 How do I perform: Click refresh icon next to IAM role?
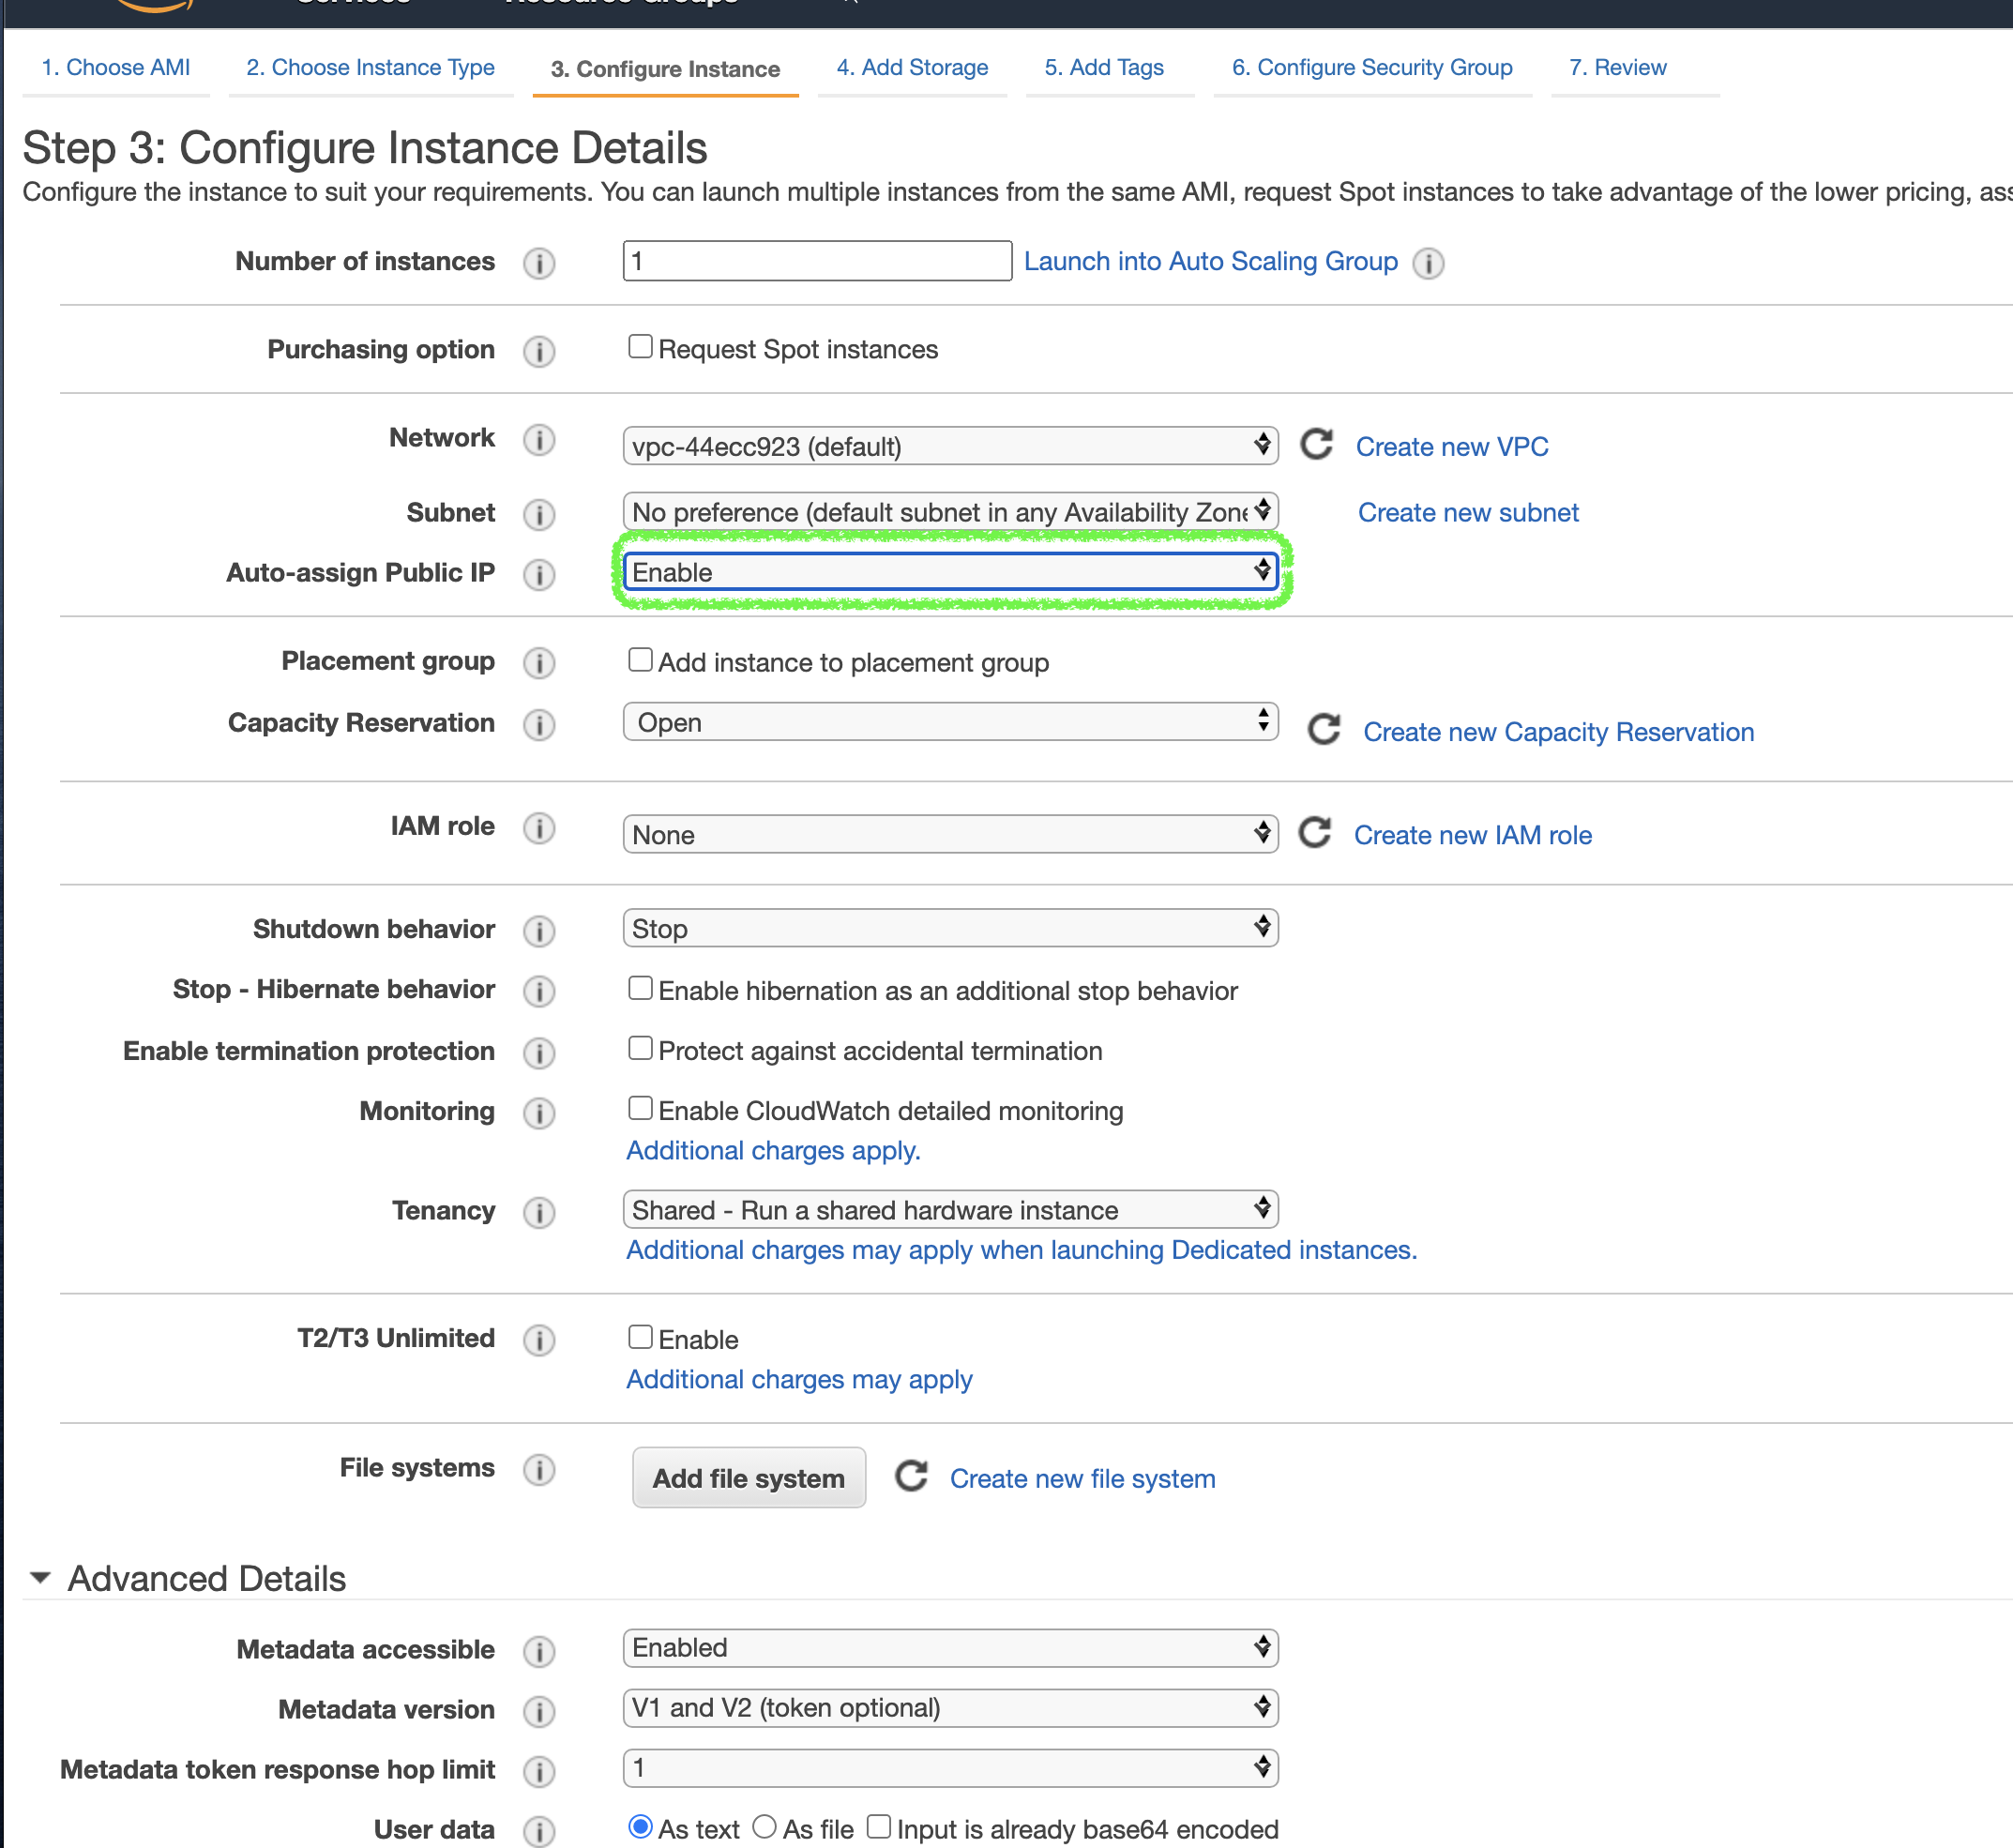tap(1314, 832)
